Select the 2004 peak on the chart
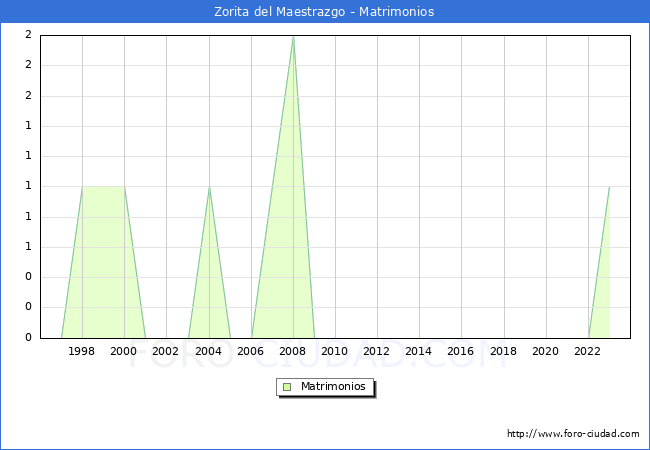This screenshot has height=450, width=650. 209,187
